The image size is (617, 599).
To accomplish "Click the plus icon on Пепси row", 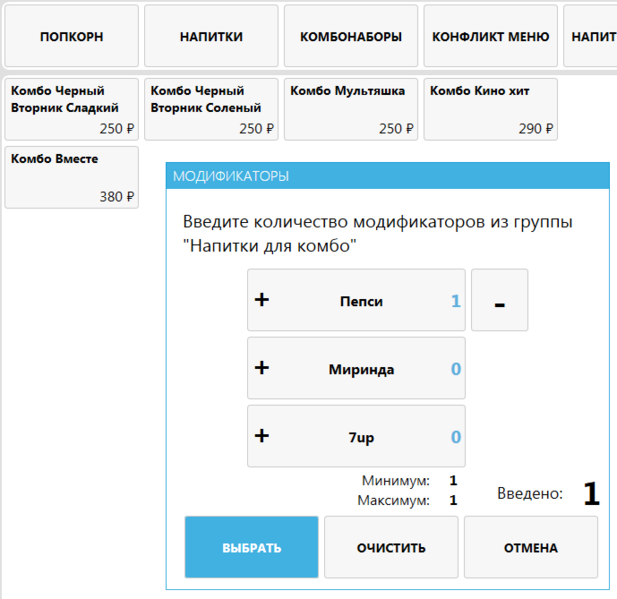I will point(263,300).
